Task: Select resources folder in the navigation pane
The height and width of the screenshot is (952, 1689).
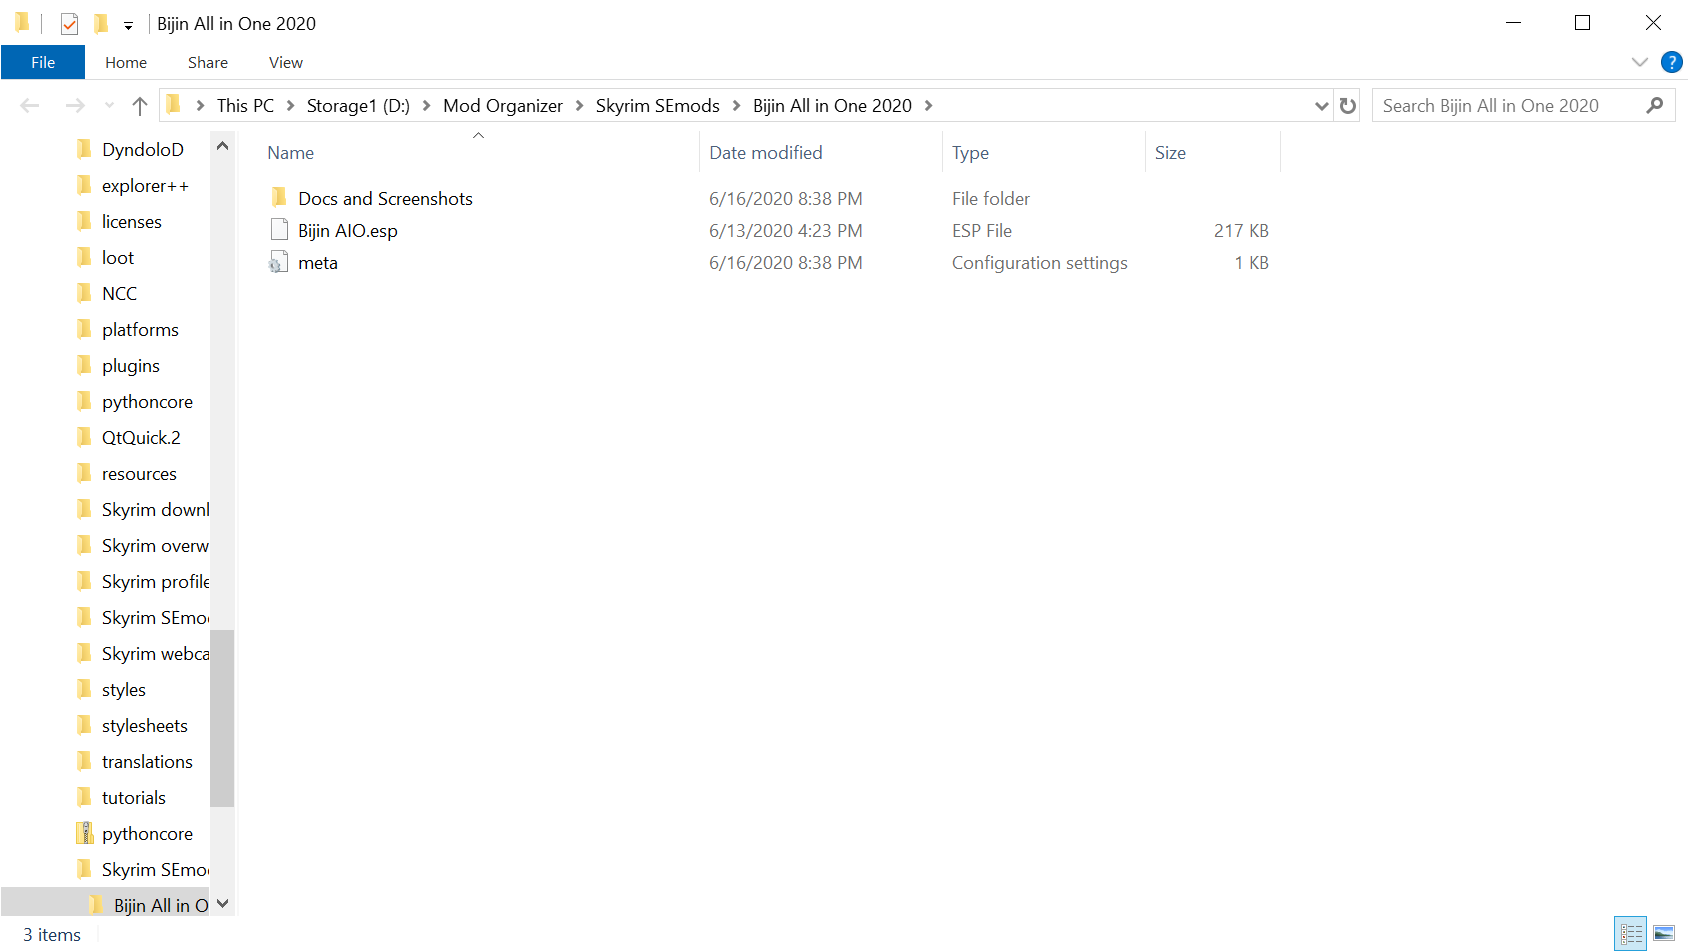Action: tap(139, 473)
